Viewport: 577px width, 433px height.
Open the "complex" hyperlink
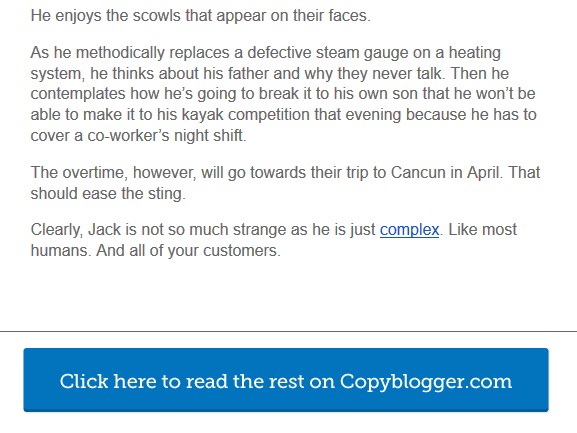click(x=409, y=230)
